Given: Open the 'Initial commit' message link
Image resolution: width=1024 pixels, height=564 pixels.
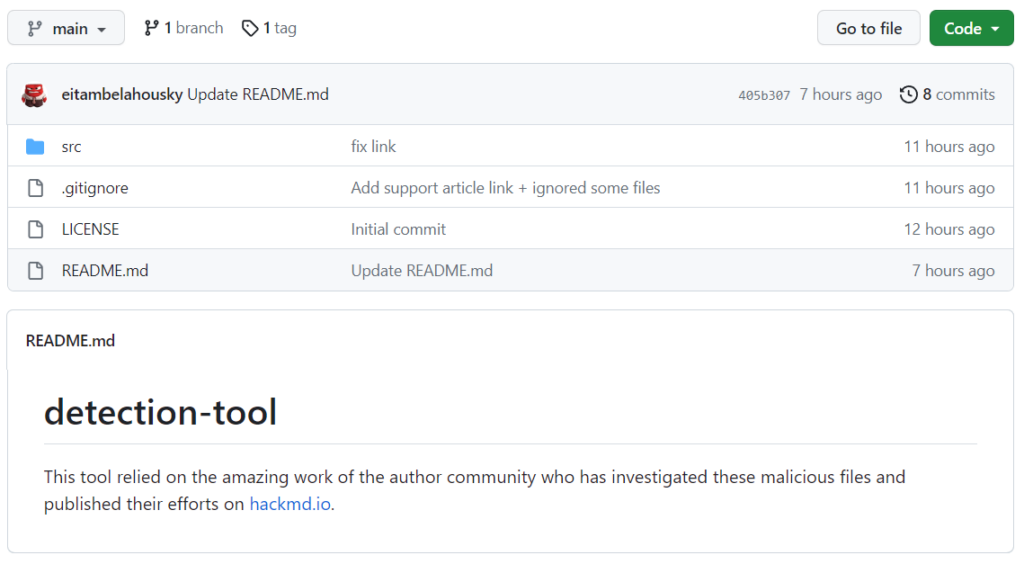Looking at the screenshot, I should [x=398, y=229].
